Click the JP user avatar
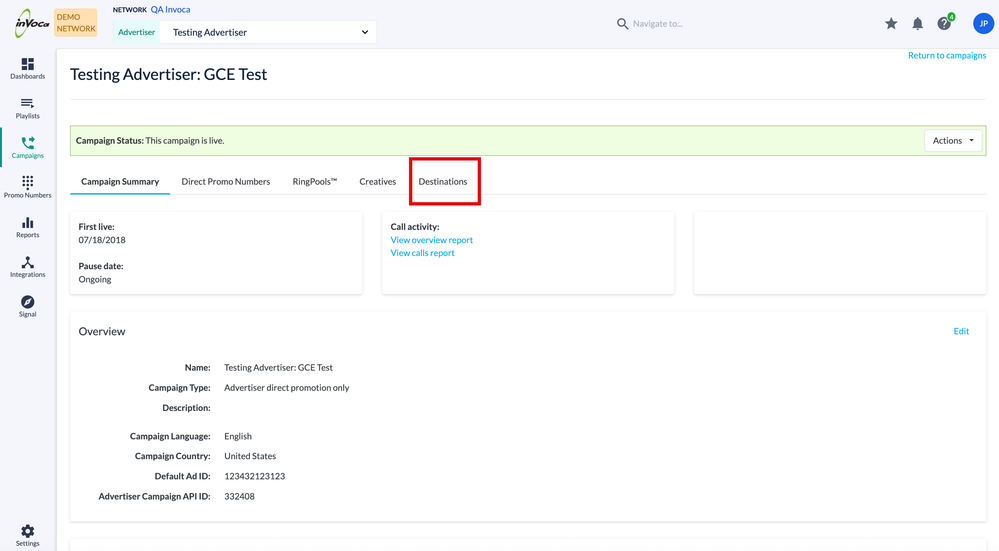This screenshot has height=551, width=999. click(982, 24)
